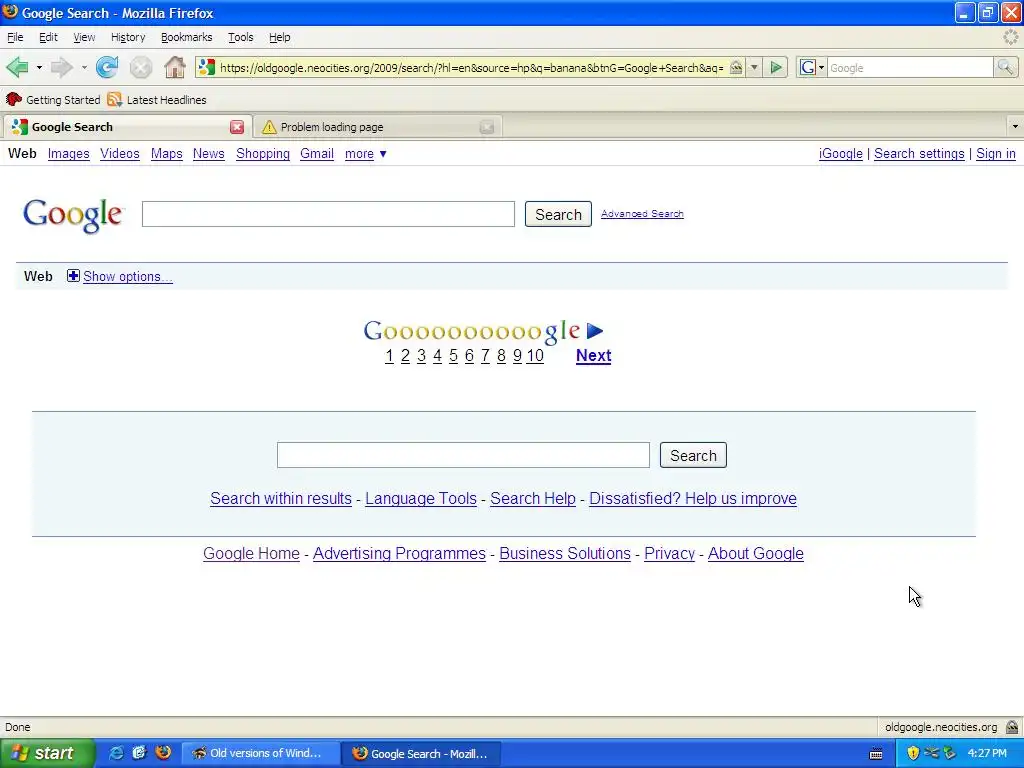Click in the top Google search field

coord(328,214)
